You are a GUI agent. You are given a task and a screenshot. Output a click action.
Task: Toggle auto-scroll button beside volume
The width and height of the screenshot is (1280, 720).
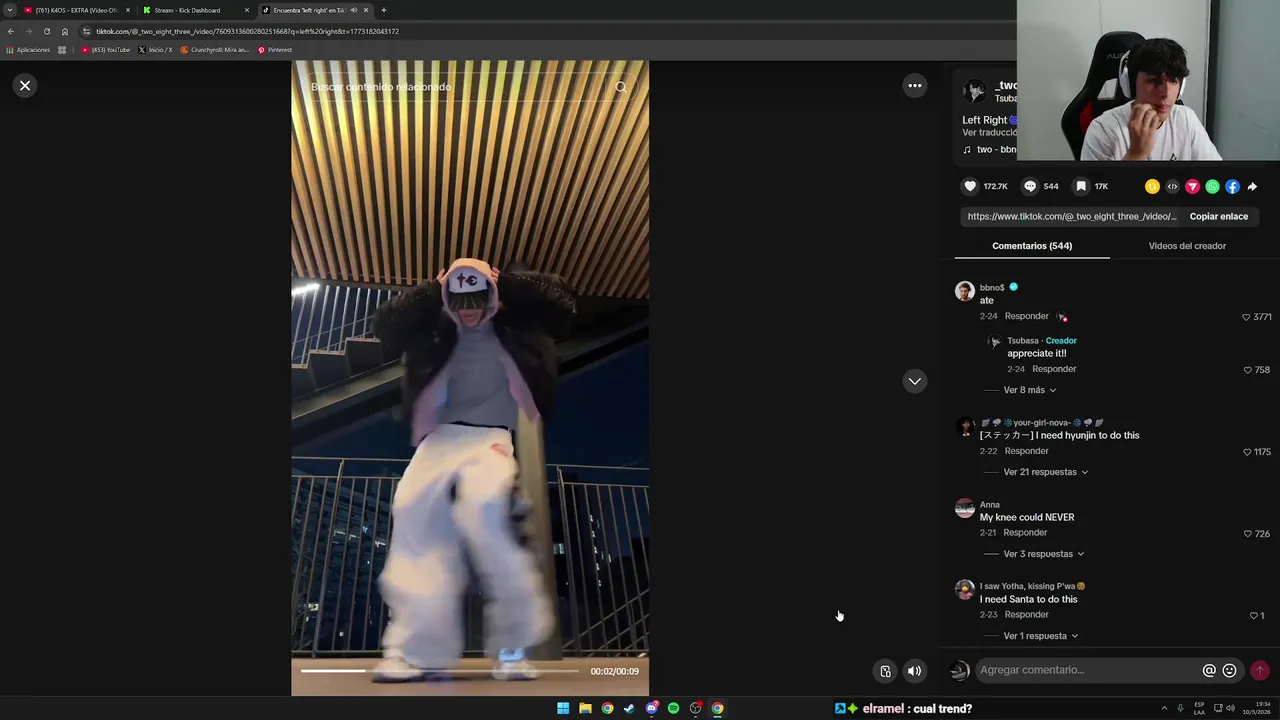tap(885, 671)
